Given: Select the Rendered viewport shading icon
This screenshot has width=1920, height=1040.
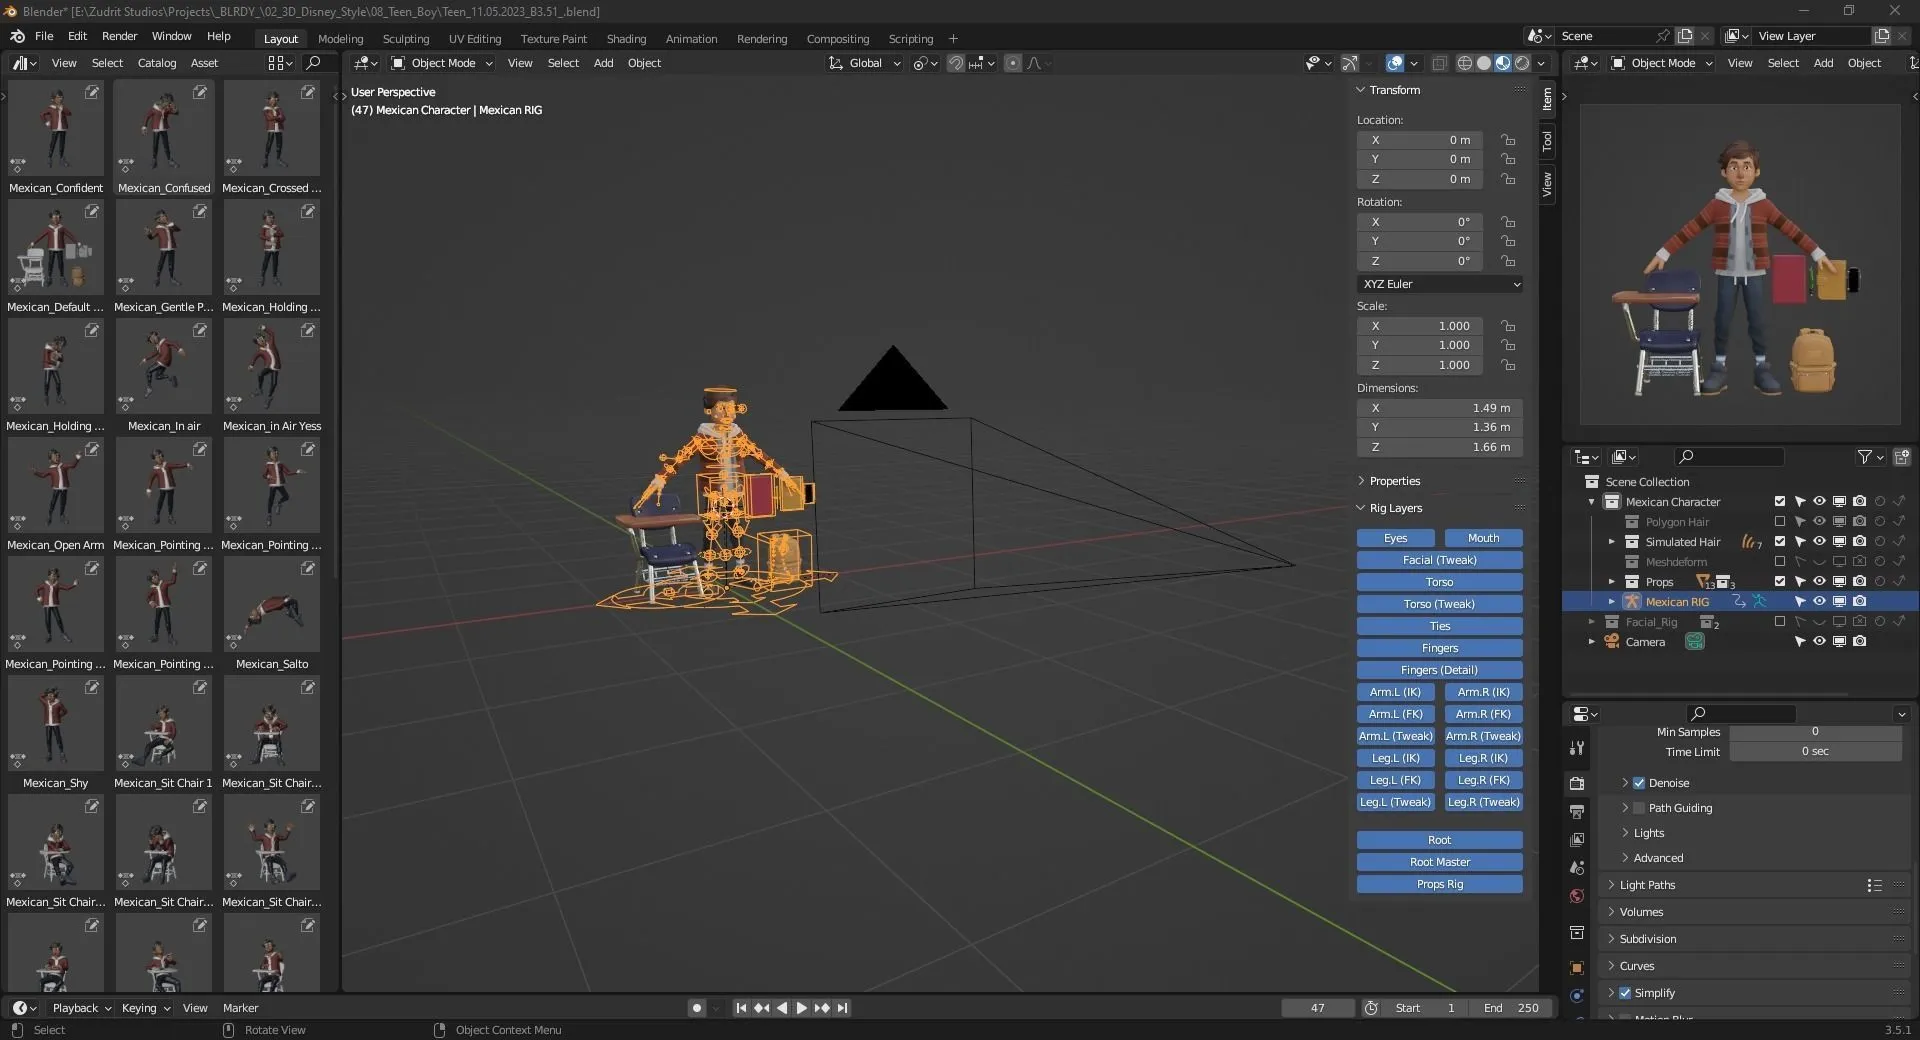Looking at the screenshot, I should pyautogui.click(x=1522, y=62).
